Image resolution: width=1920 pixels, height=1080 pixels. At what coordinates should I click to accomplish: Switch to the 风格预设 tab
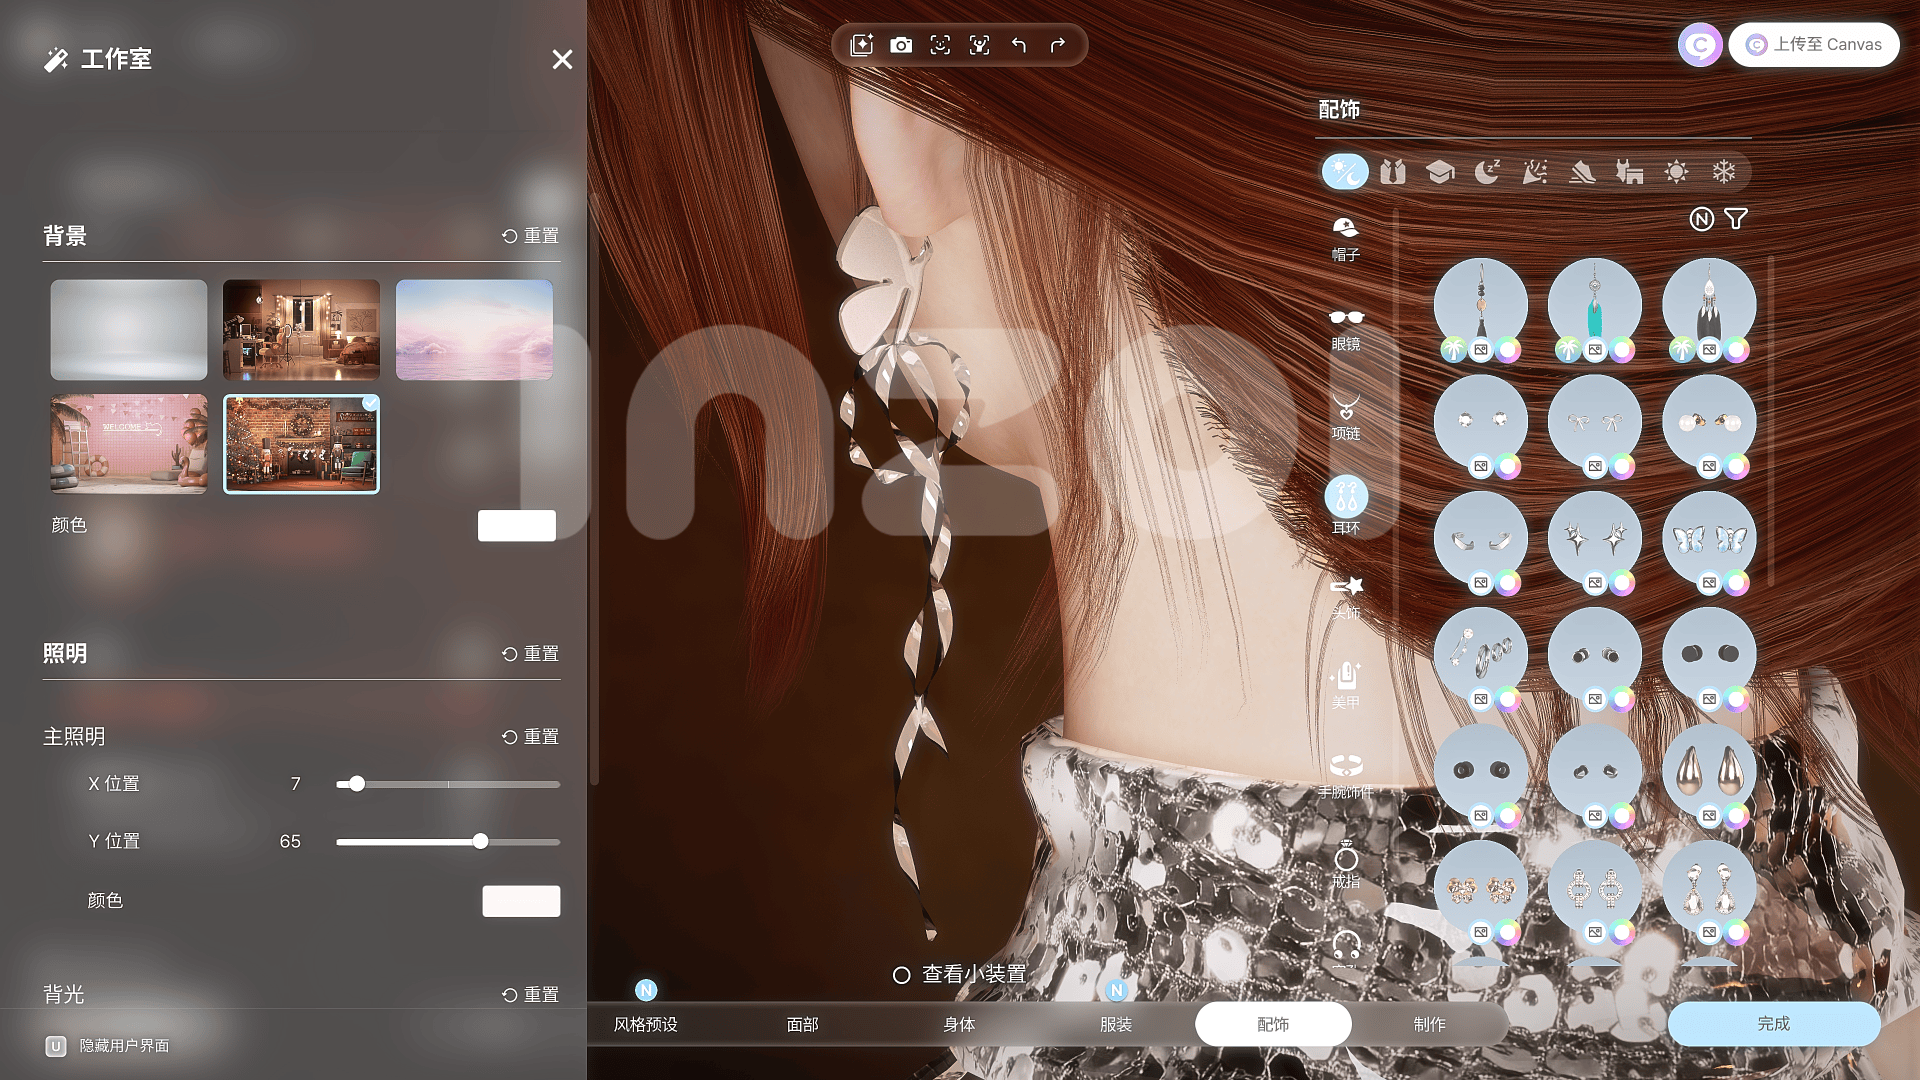645,1024
